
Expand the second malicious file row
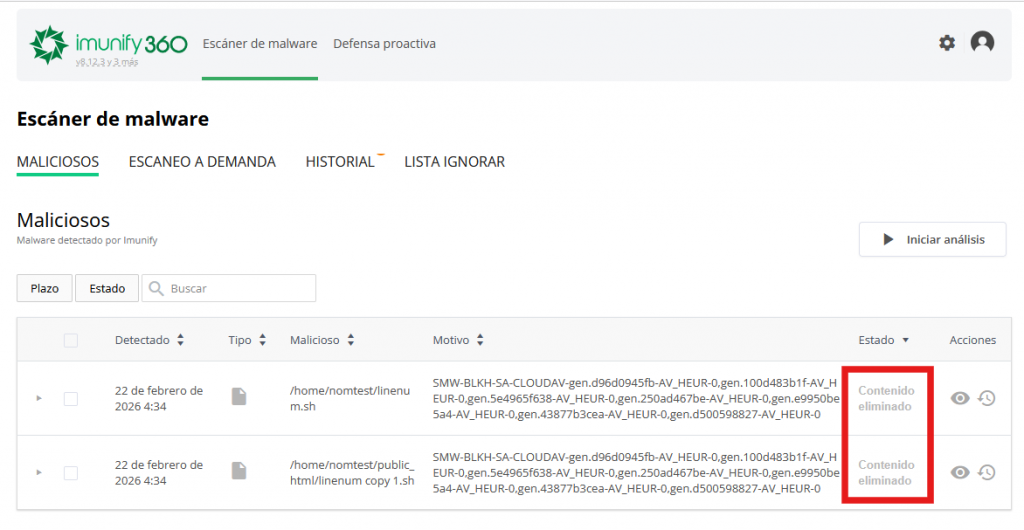coord(39,472)
